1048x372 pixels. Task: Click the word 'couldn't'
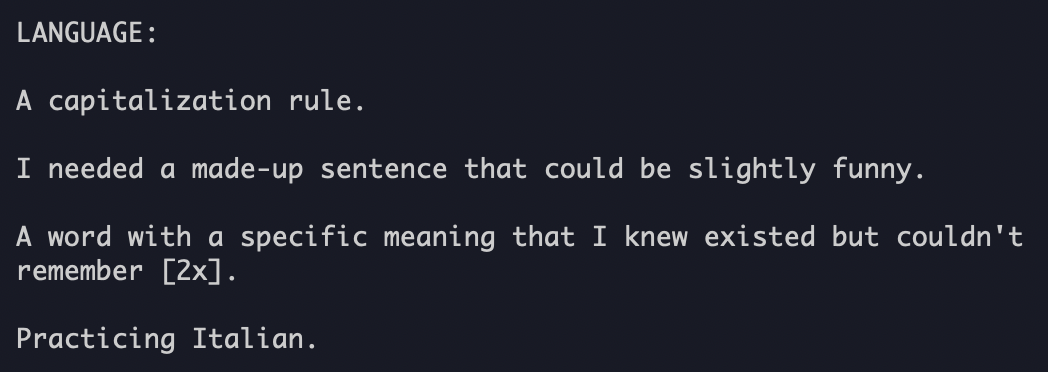coord(960,237)
